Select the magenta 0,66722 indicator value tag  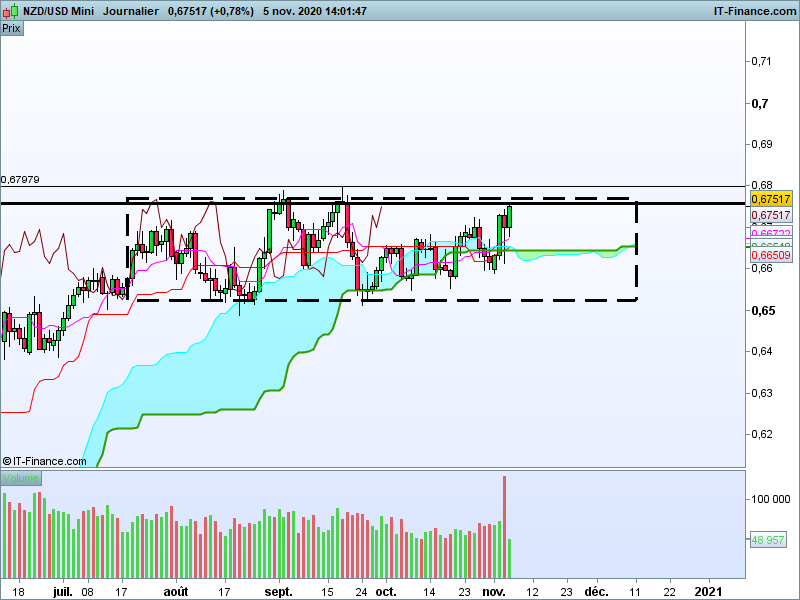coord(771,233)
